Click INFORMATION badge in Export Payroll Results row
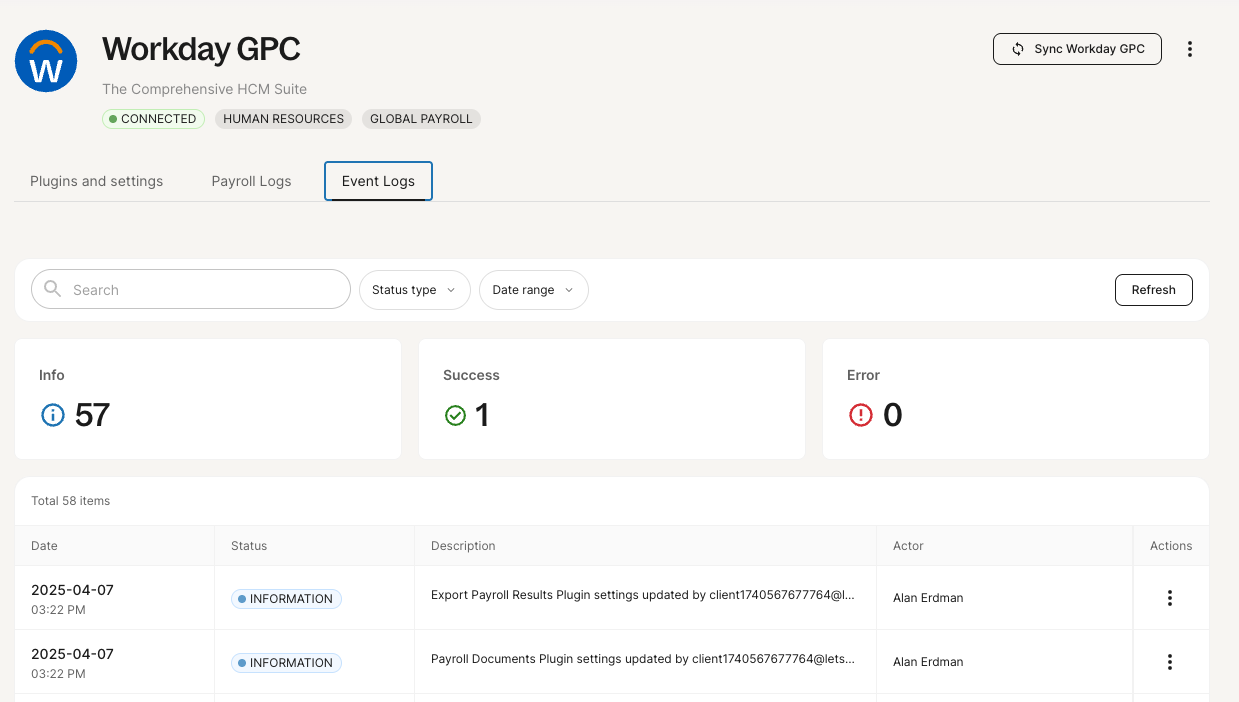 click(x=286, y=599)
